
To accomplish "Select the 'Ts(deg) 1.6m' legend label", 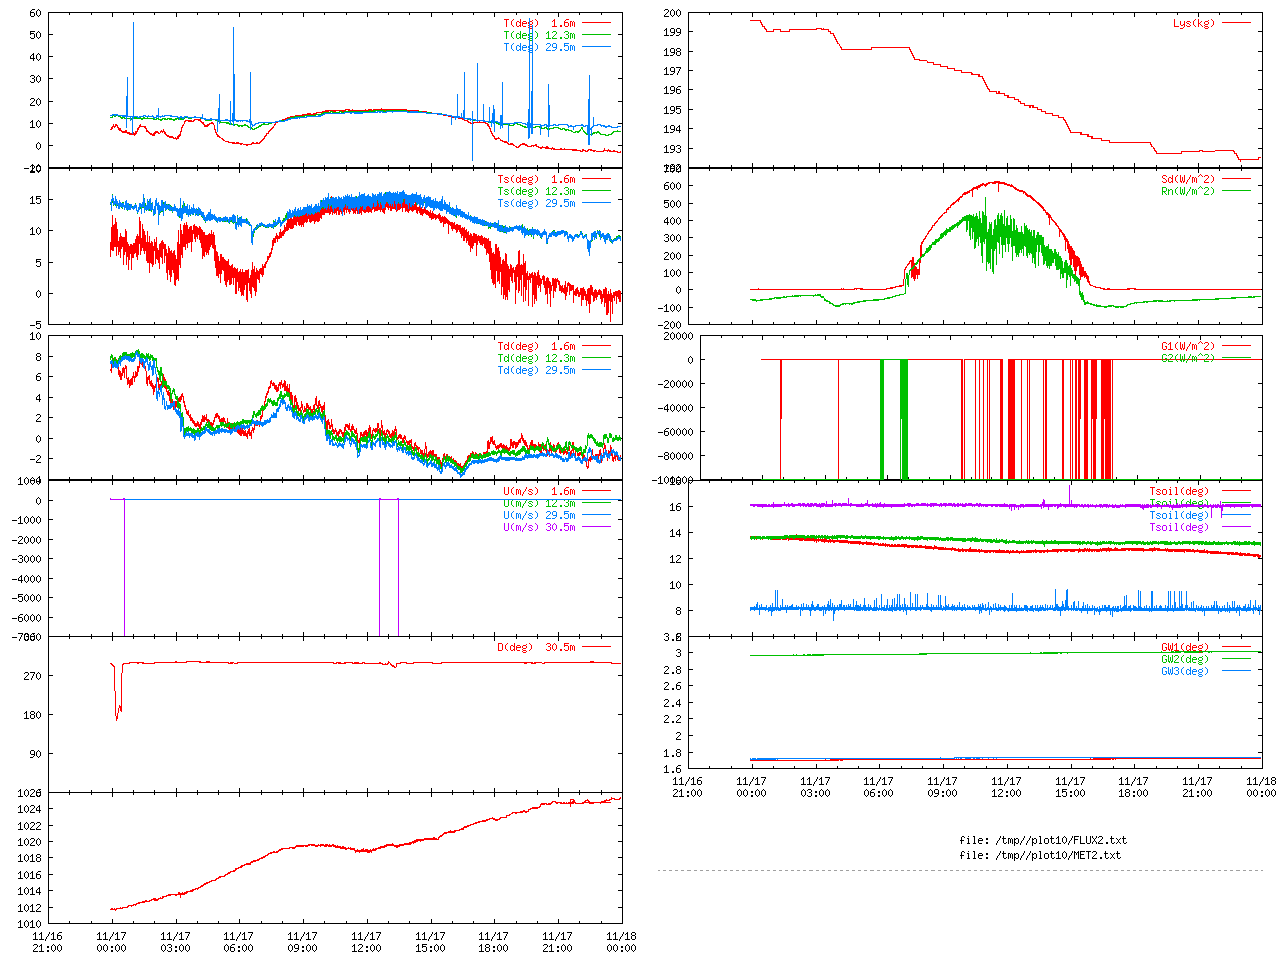I will (537, 180).
